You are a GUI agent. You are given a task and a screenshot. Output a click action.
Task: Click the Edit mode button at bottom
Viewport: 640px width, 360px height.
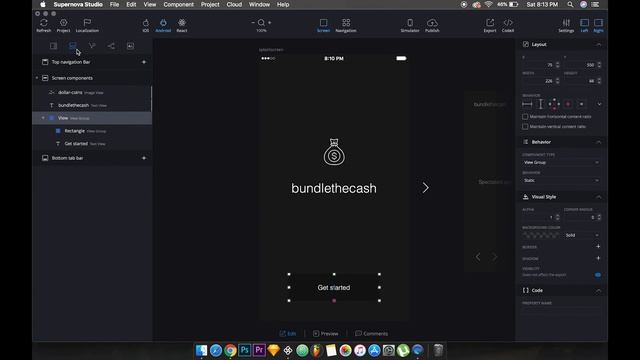(288, 333)
